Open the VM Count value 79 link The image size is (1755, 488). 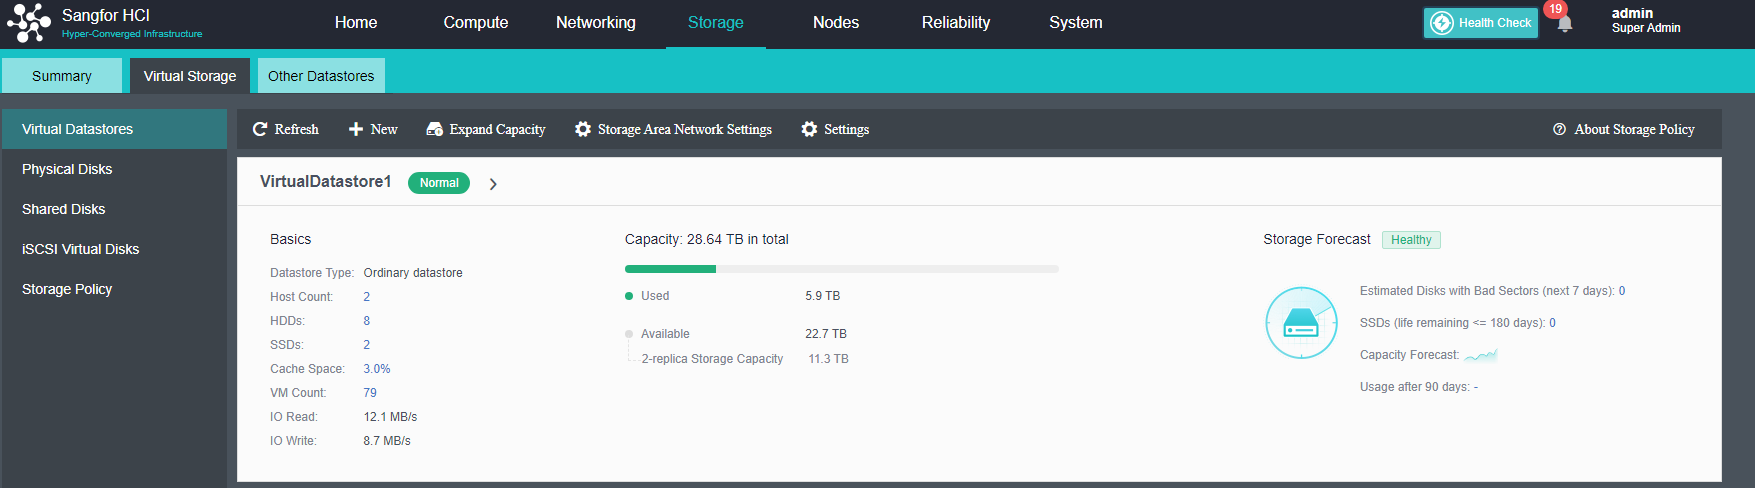coord(370,393)
